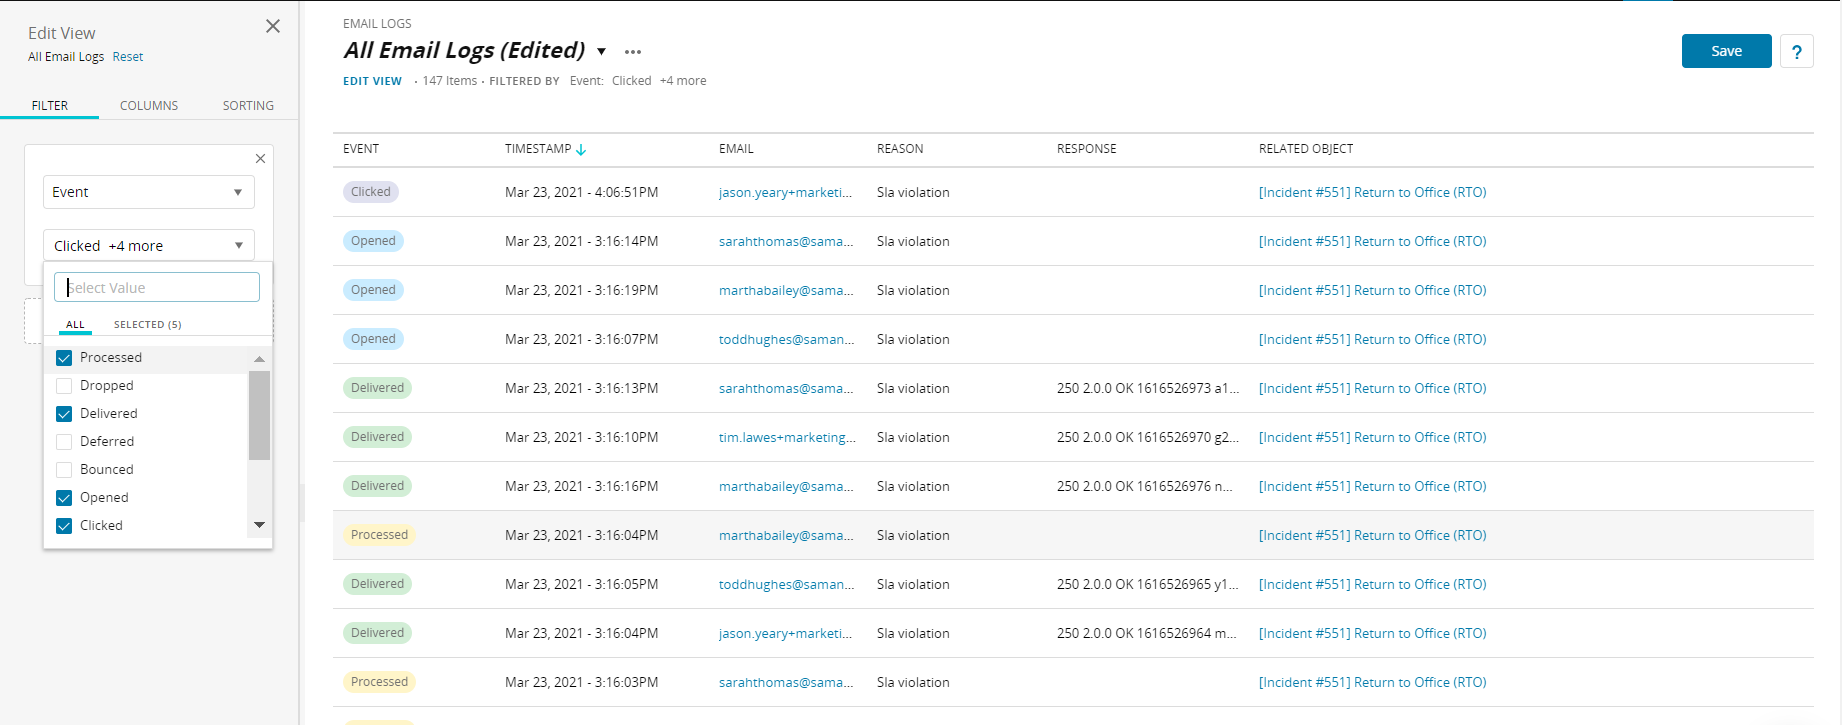Sort by the Timestamp column header
Screen dimensions: 1842x725
[538, 149]
